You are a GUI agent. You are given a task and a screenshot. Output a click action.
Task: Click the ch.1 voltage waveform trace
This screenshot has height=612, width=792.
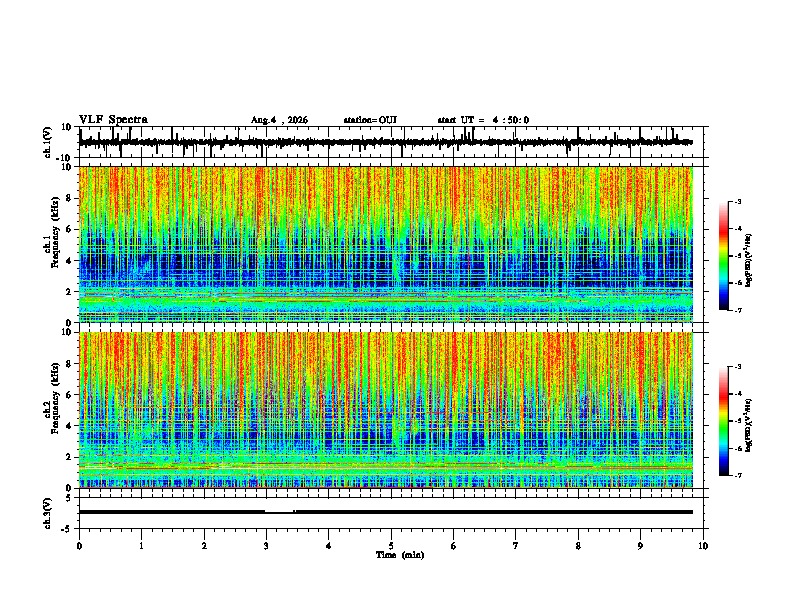386,142
